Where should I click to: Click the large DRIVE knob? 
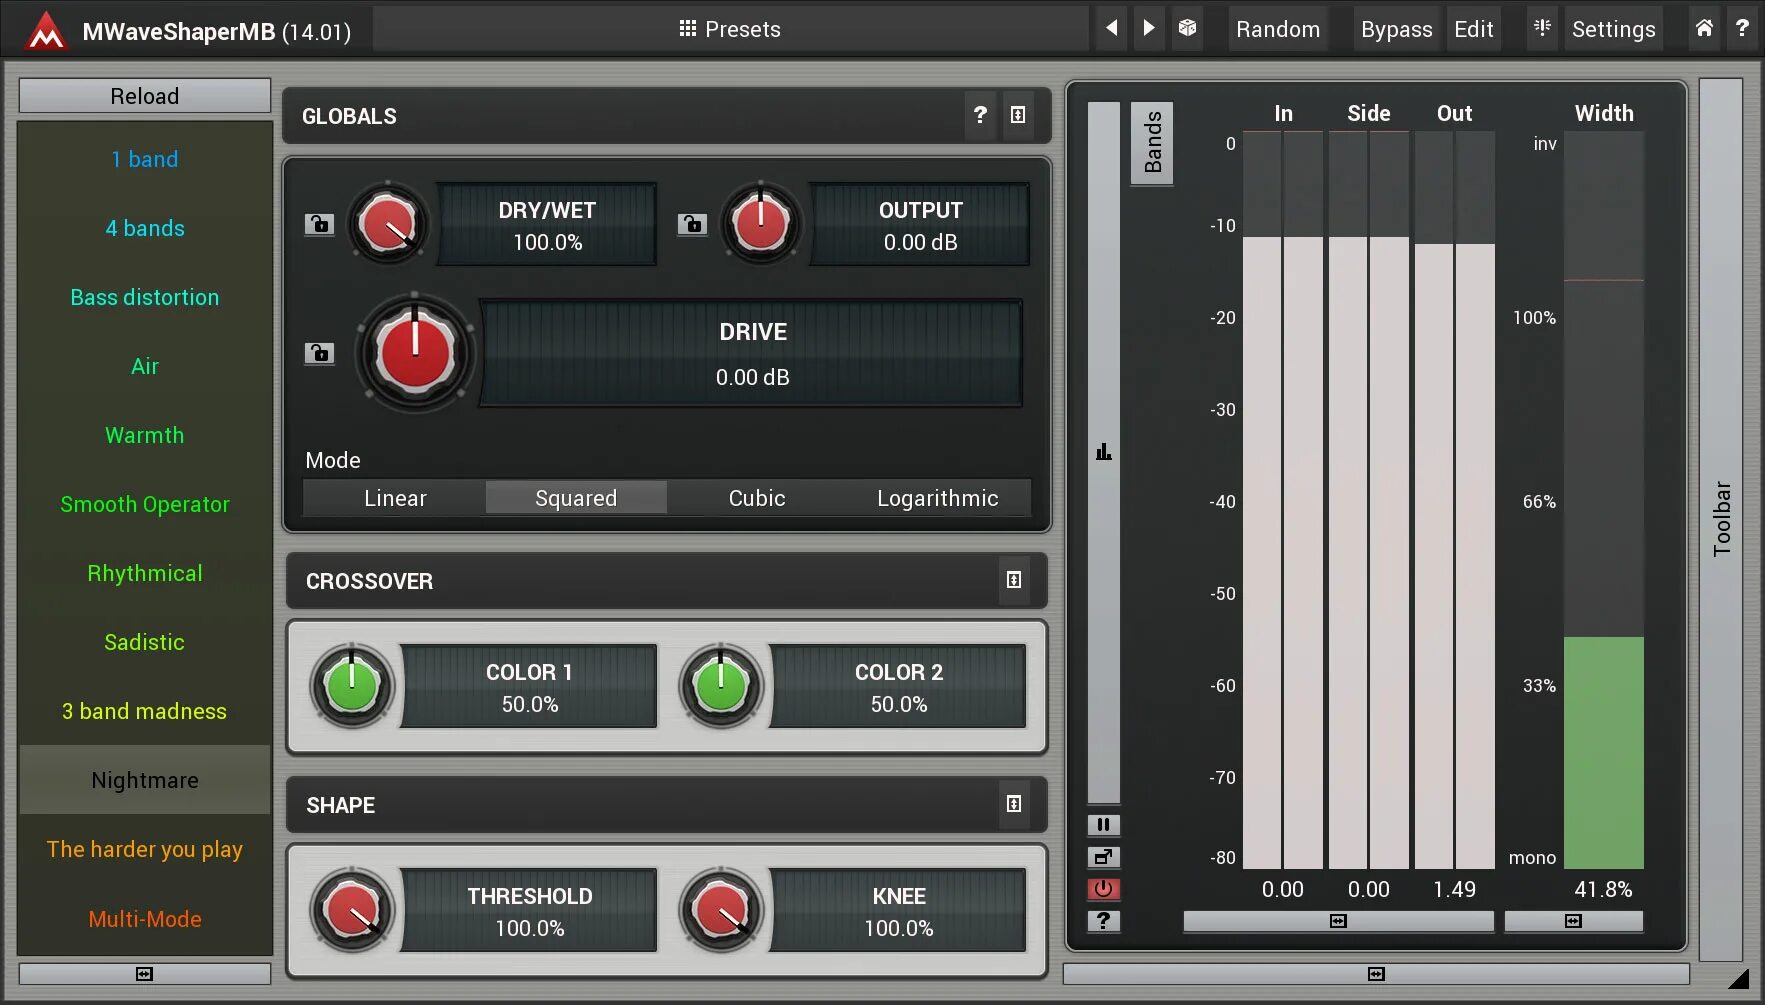(415, 353)
